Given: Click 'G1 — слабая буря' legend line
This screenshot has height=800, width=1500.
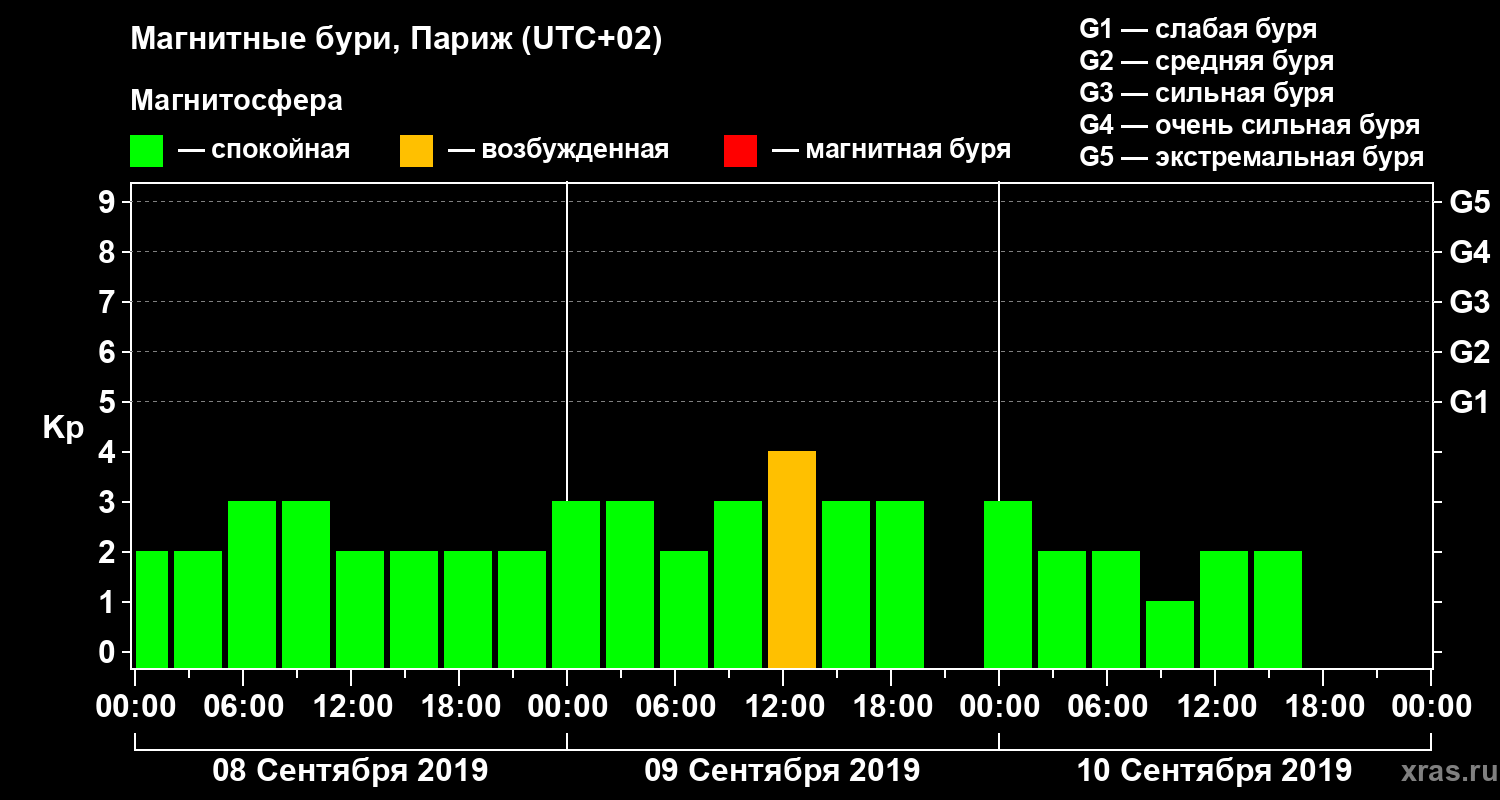Looking at the screenshot, I should coord(1198,29).
